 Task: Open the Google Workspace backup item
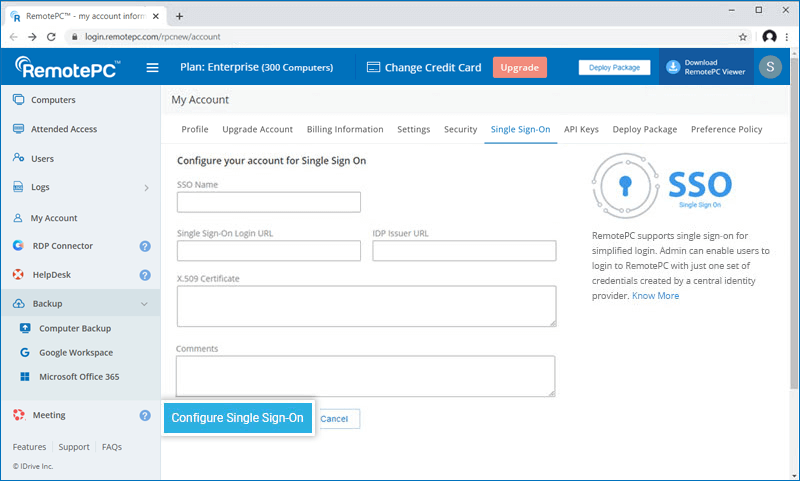(75, 353)
